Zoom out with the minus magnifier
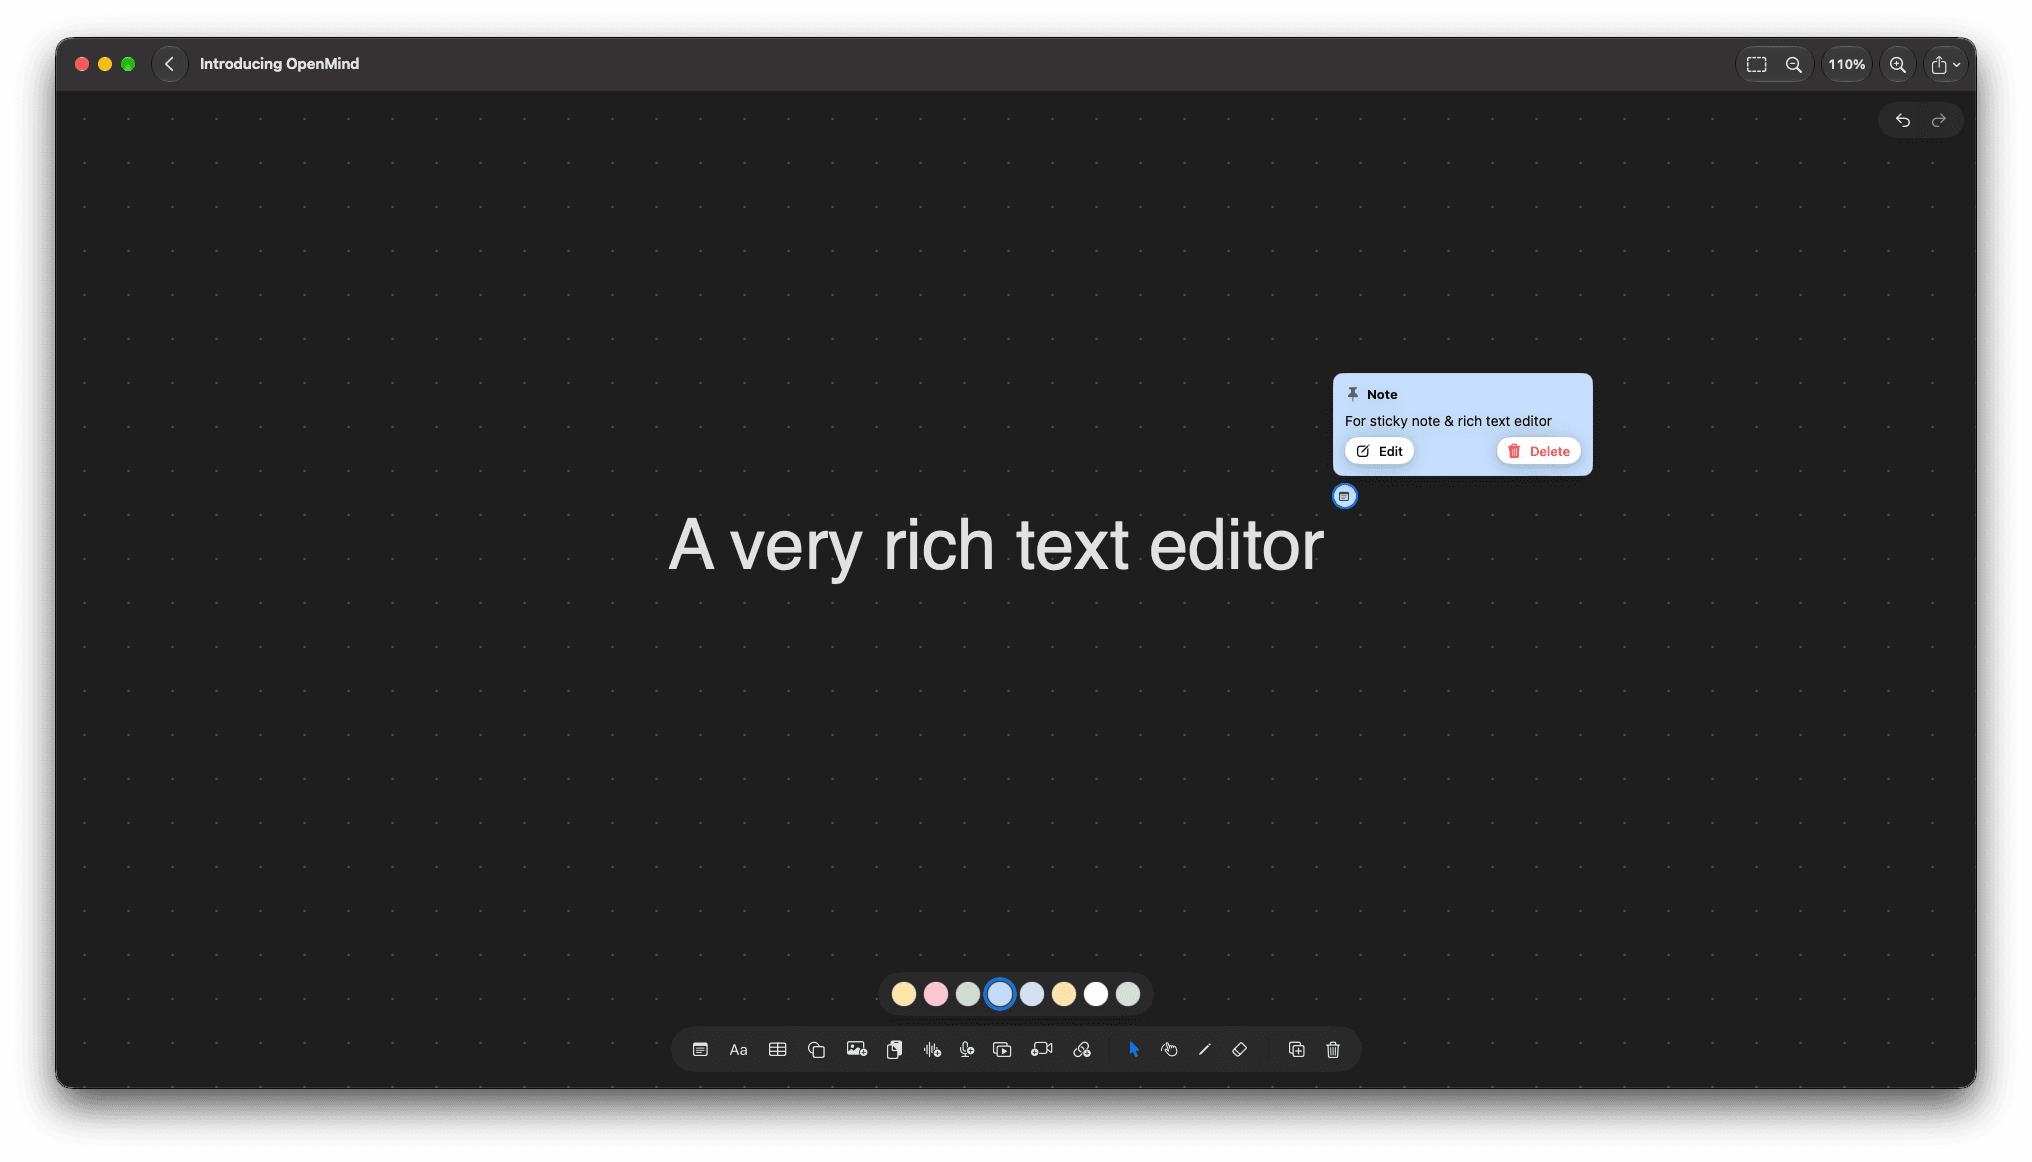 pyautogui.click(x=1794, y=64)
